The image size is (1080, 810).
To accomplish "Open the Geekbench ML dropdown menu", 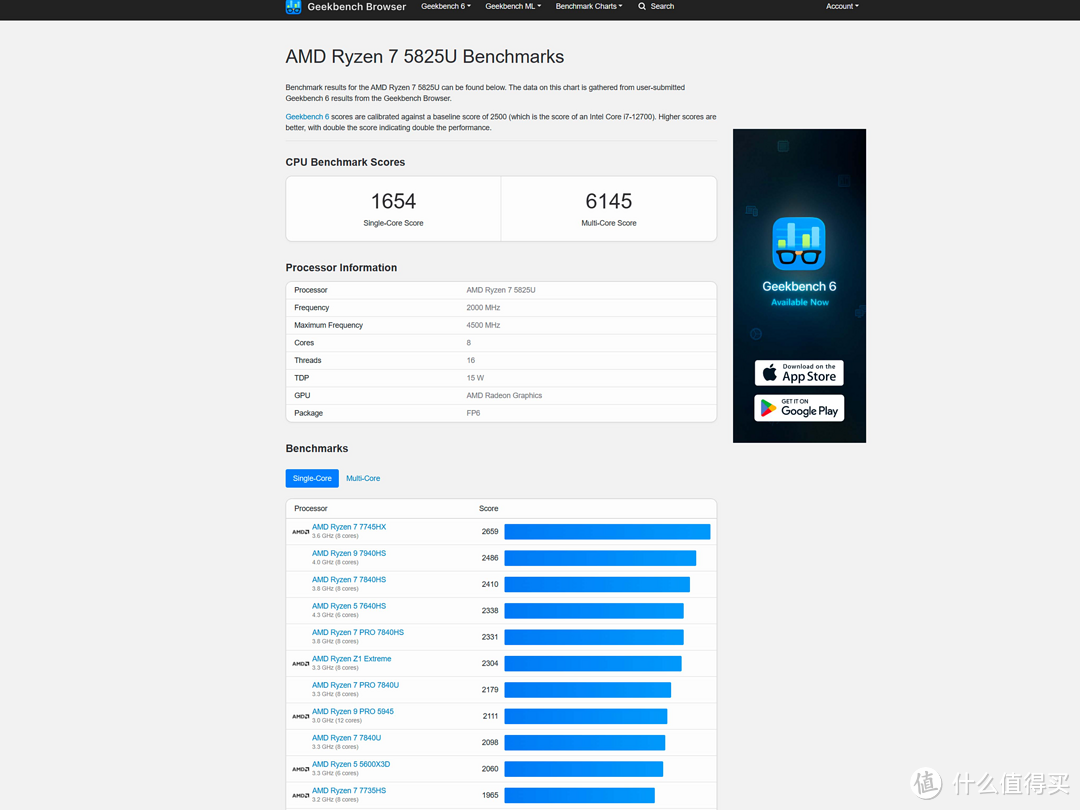I will click(x=513, y=6).
